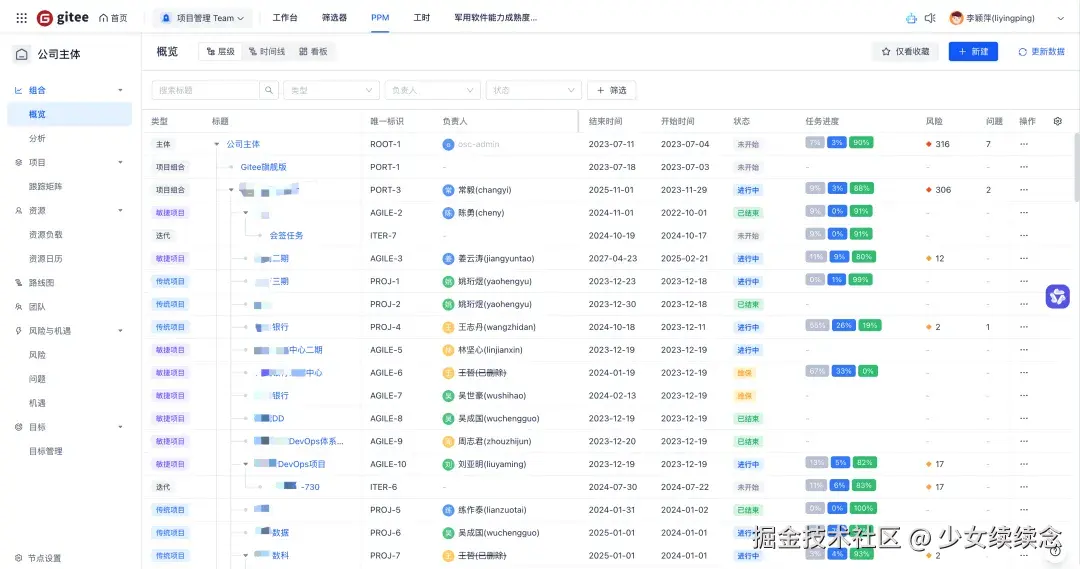Click 90% green progress in ROOT-1 row
Screen dimensions: 1080x569
point(861,143)
